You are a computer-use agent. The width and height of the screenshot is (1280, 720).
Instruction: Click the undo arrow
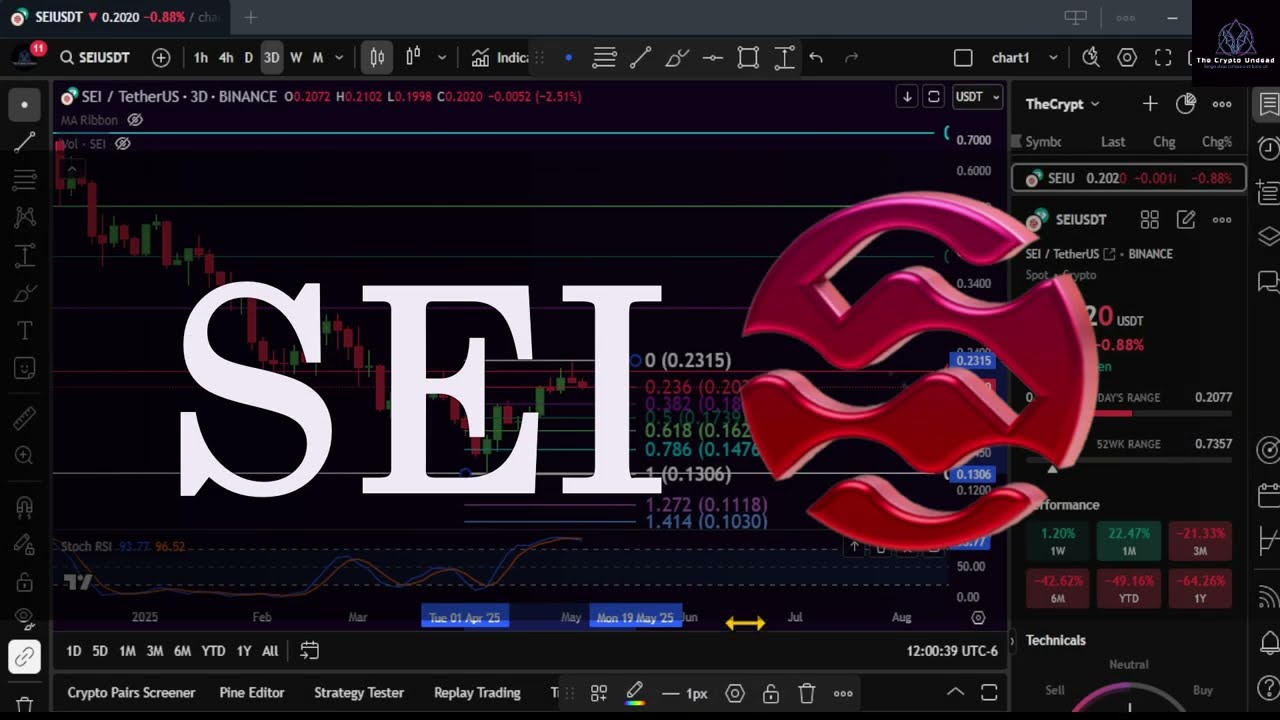pyautogui.click(x=816, y=58)
